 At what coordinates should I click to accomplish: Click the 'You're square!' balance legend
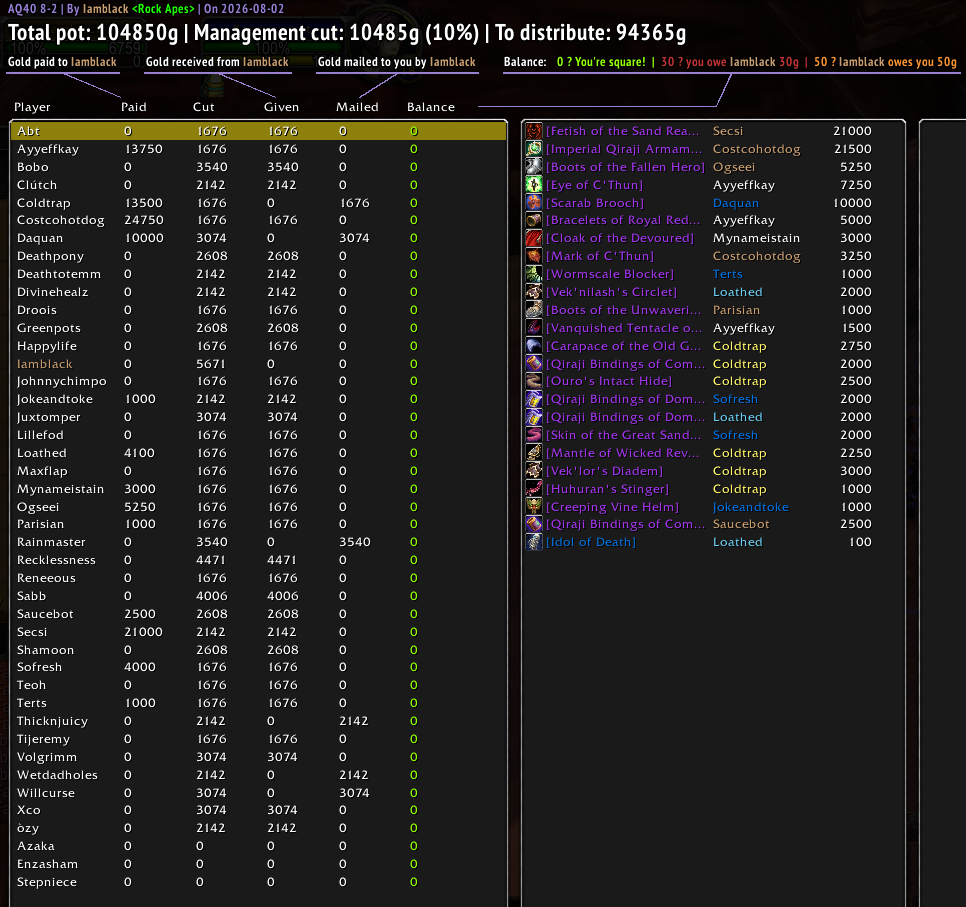[601, 62]
